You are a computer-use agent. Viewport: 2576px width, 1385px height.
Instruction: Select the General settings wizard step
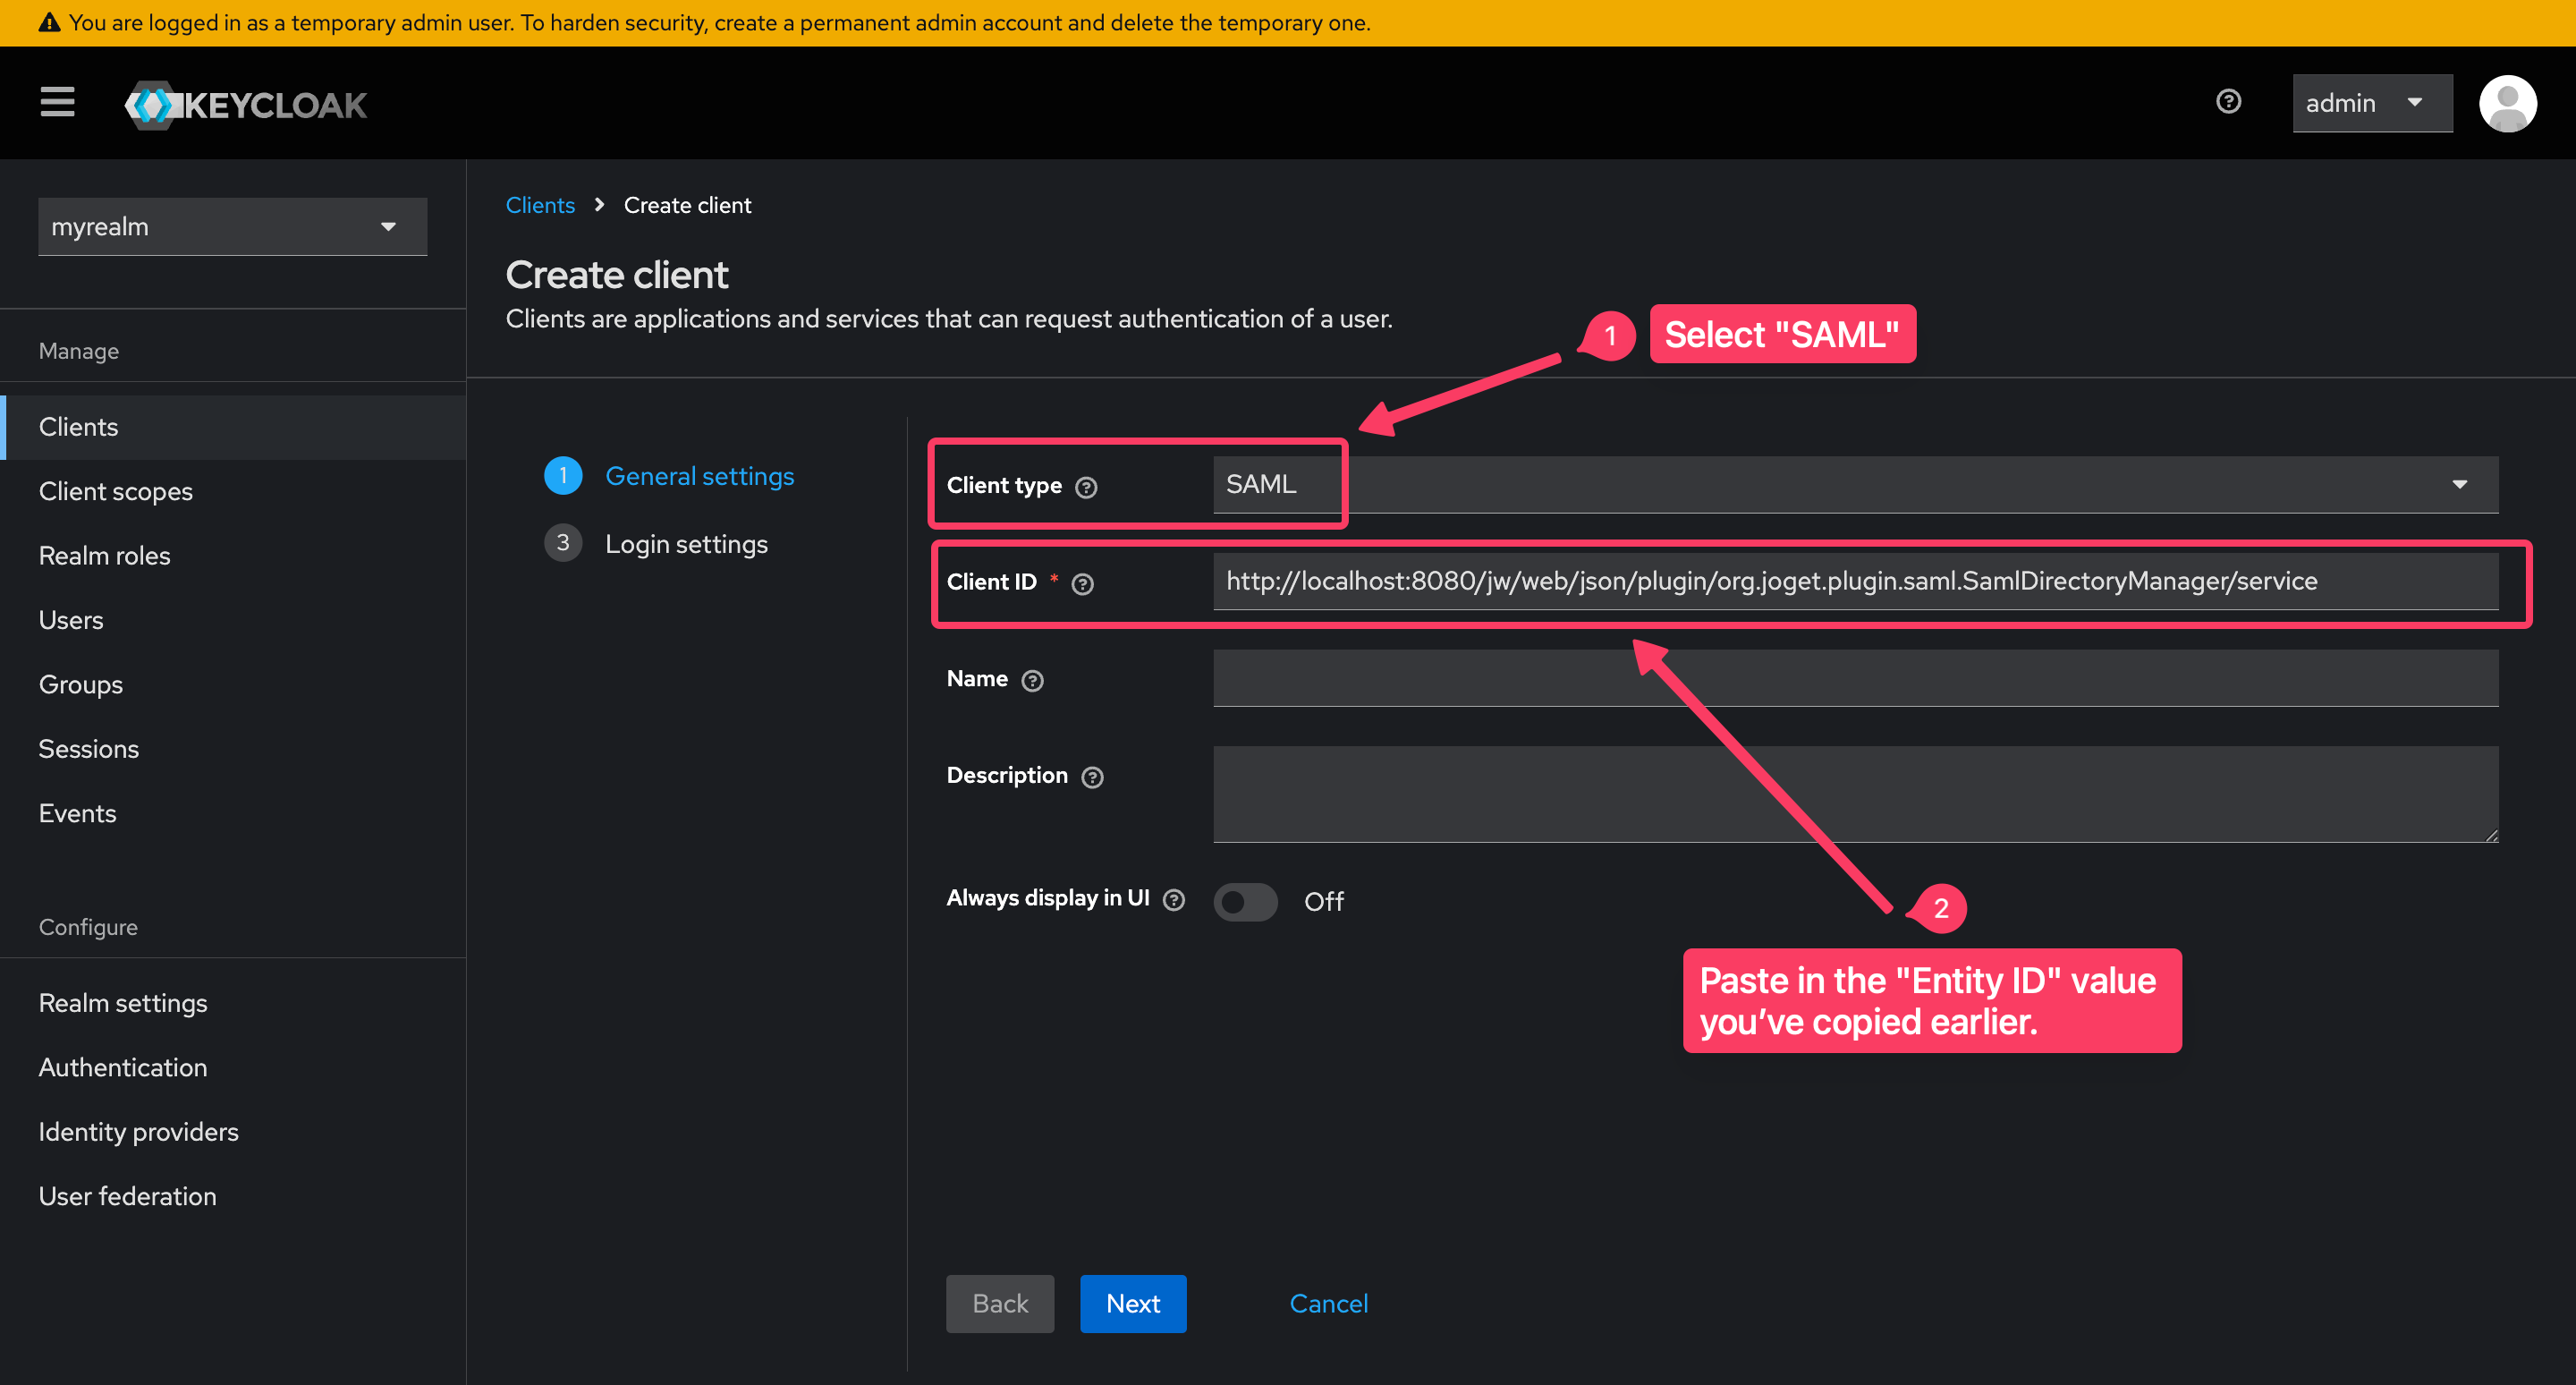pyautogui.click(x=669, y=476)
